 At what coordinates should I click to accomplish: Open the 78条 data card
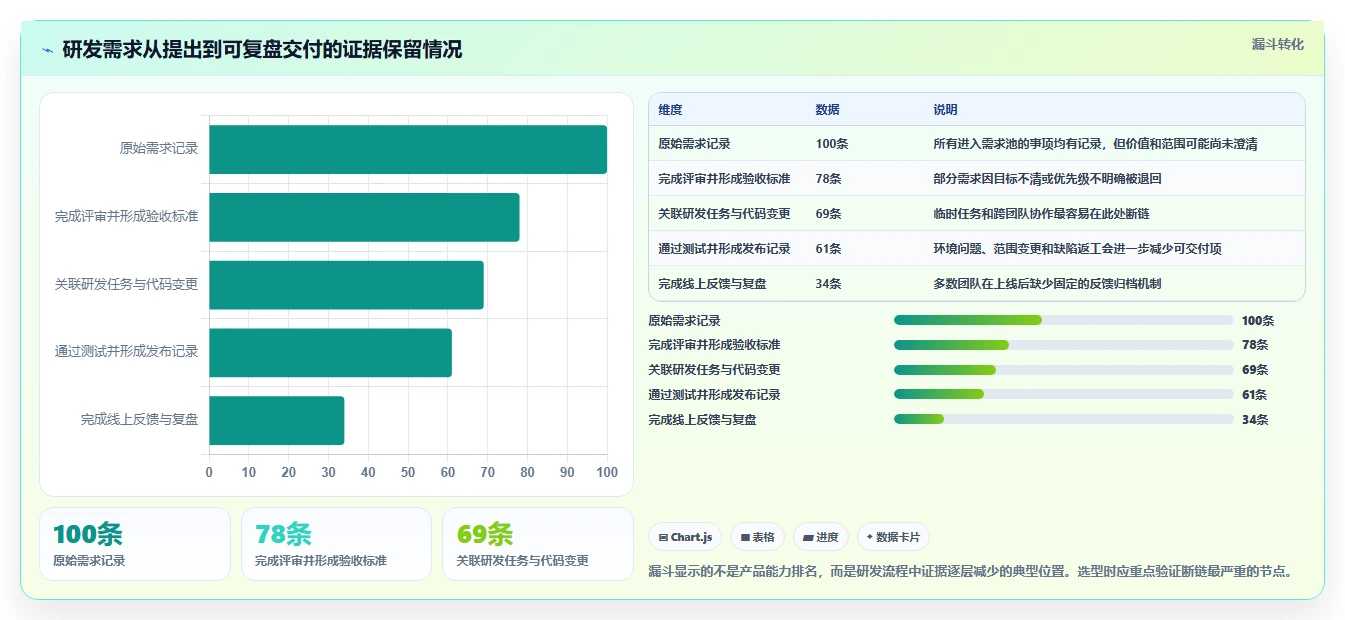336,544
